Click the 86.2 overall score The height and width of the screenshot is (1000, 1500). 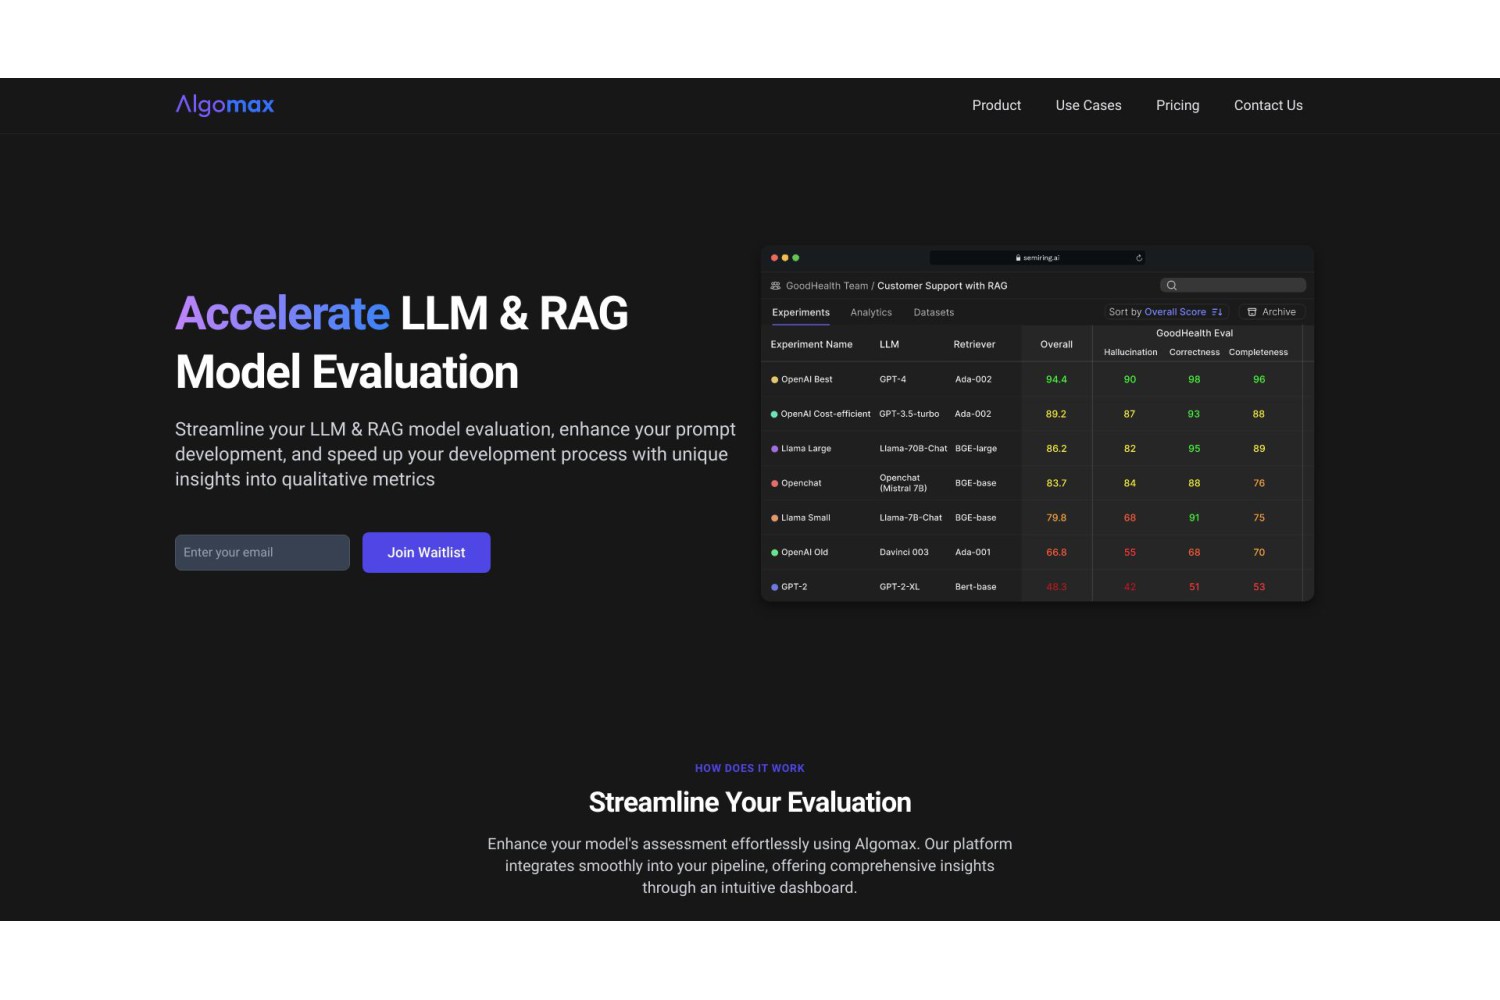1056,449
